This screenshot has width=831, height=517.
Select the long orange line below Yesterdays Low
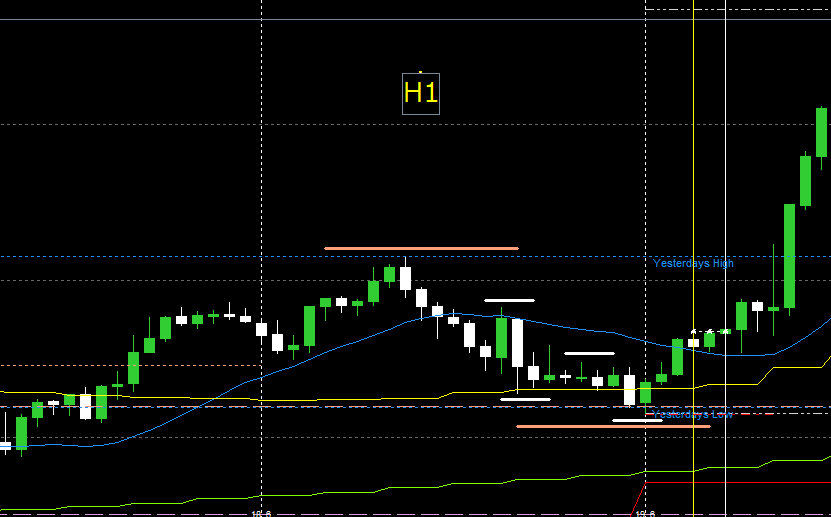click(612, 427)
